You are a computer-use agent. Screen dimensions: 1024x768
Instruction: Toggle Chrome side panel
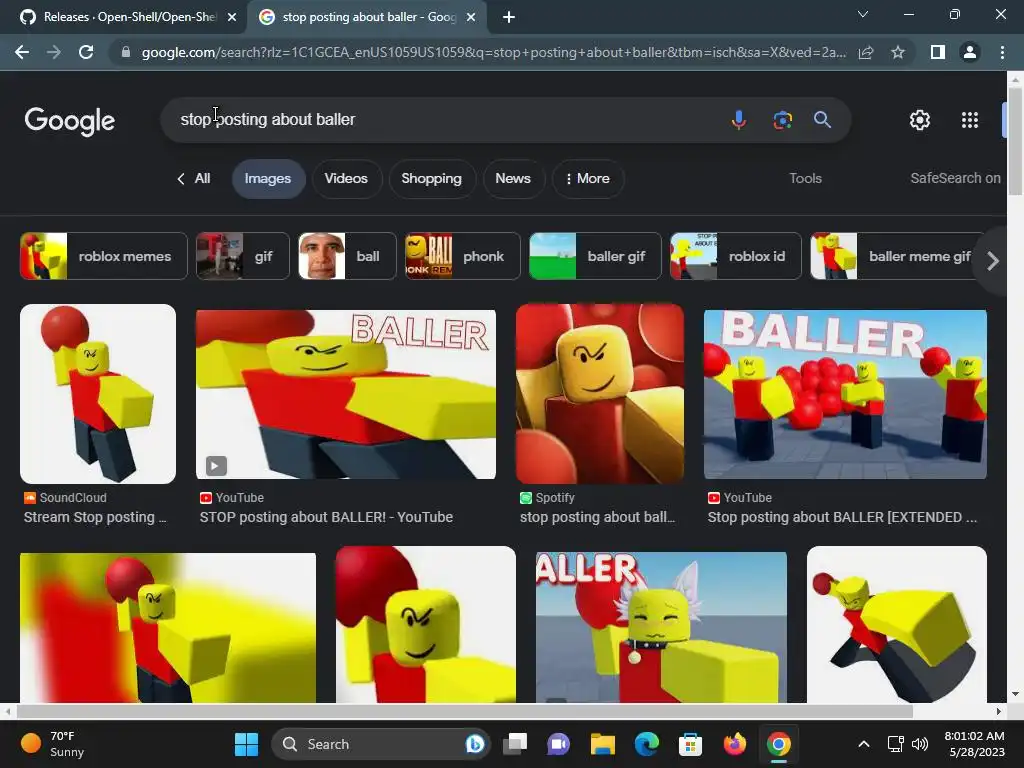(938, 52)
